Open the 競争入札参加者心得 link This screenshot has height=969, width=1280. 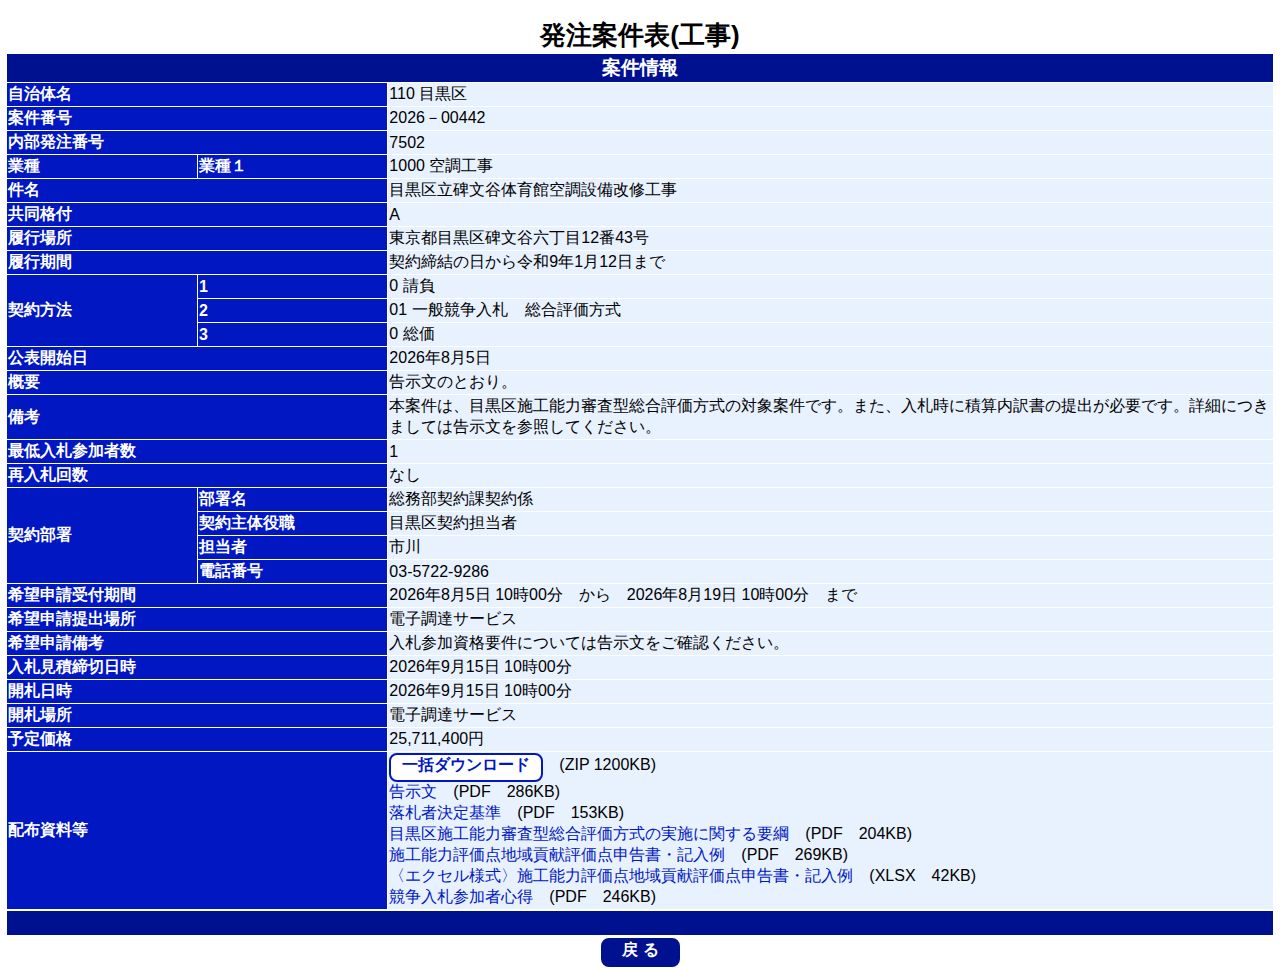[x=461, y=896]
